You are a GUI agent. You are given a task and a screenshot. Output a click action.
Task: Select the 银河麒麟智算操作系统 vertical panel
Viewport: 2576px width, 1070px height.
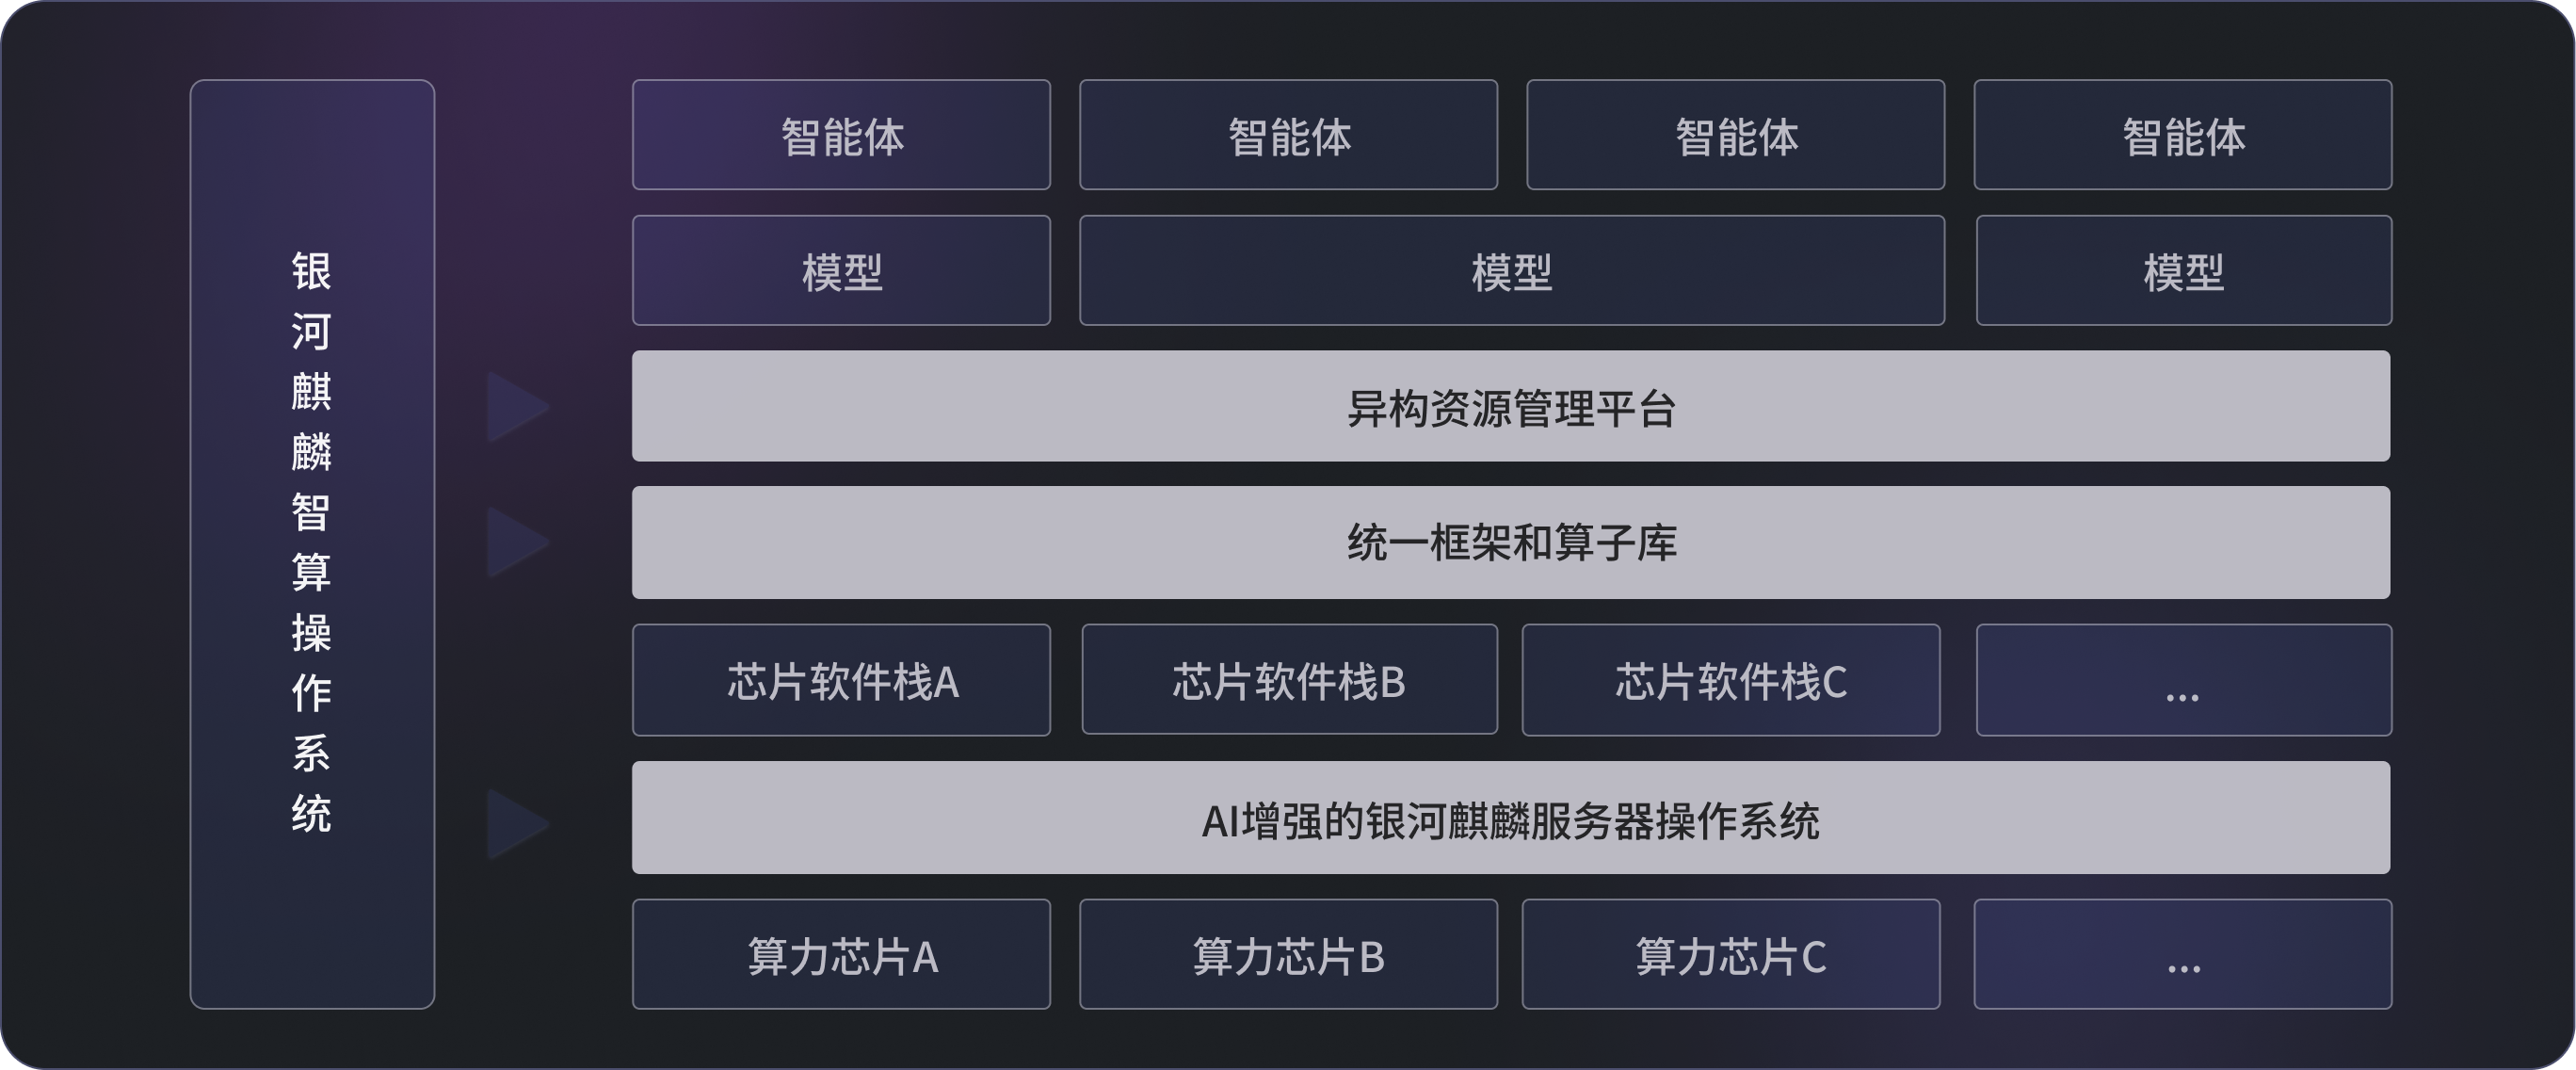[312, 544]
